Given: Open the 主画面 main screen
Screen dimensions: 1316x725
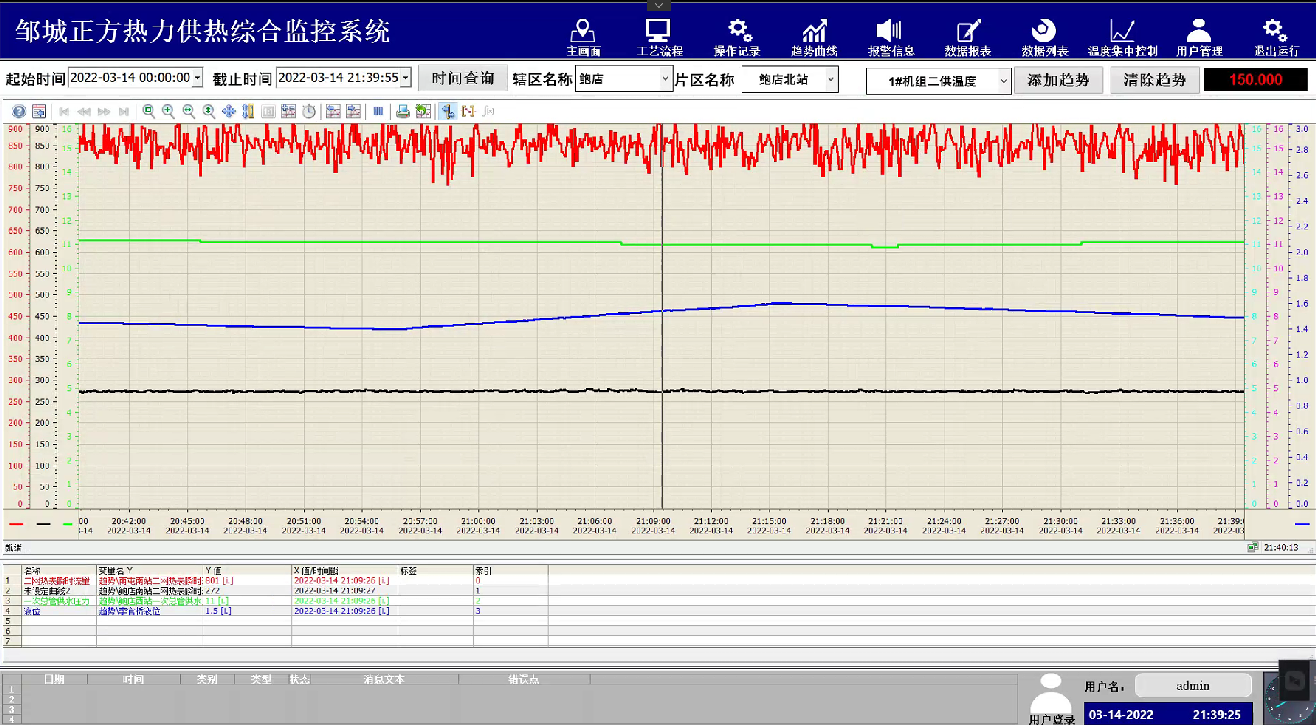Looking at the screenshot, I should (583, 35).
